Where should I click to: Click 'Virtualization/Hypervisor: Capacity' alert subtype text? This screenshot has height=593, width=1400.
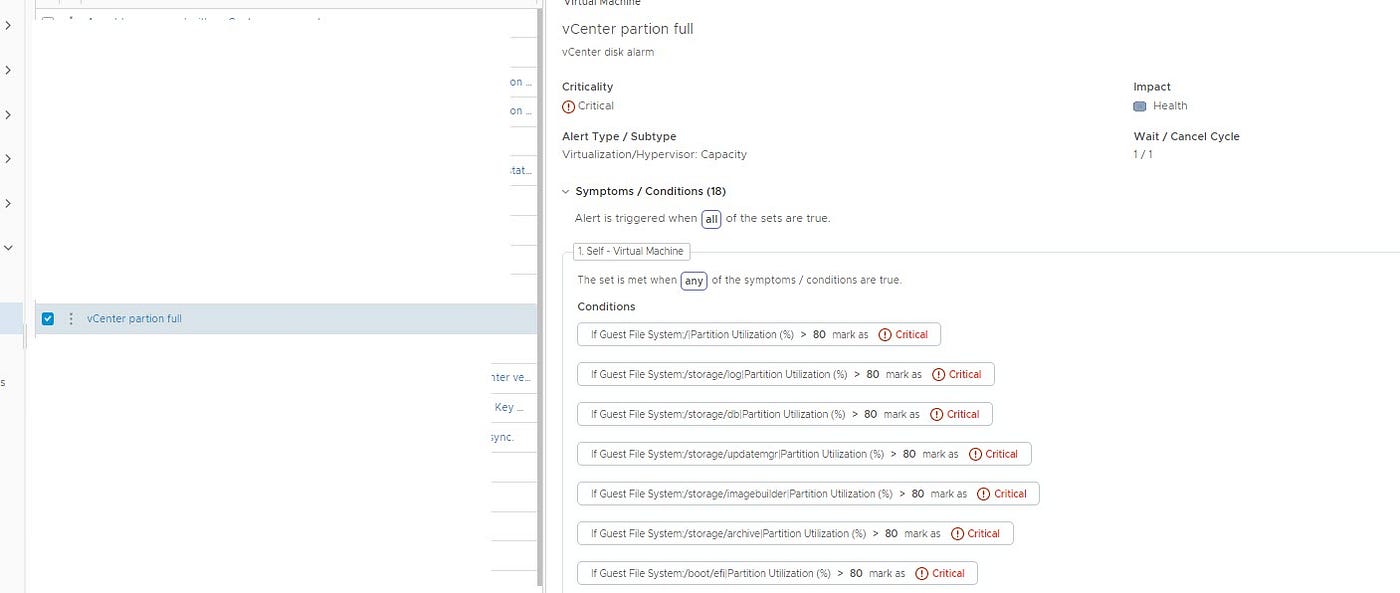pos(654,155)
